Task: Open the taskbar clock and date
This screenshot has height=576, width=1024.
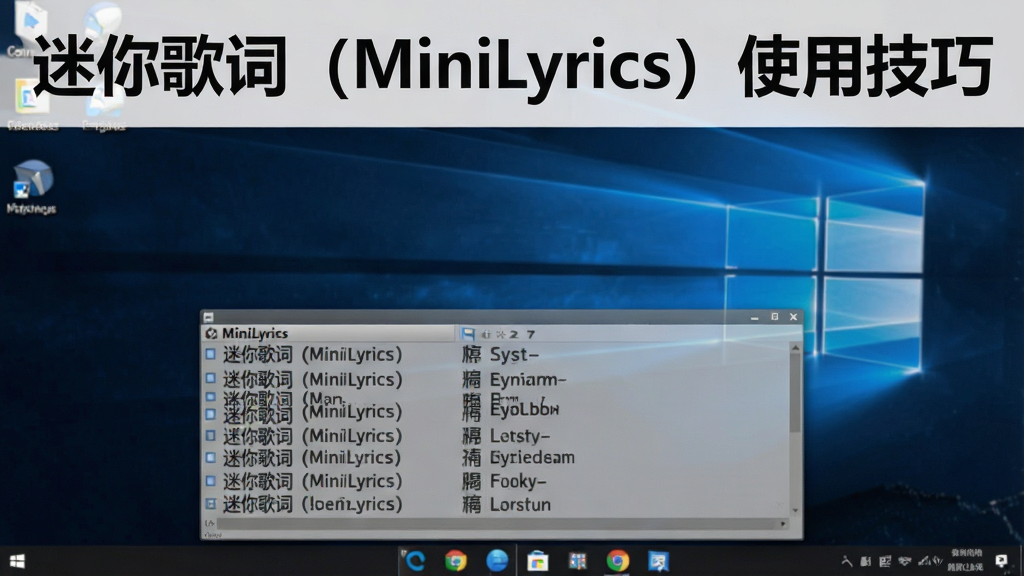Action: coord(965,560)
